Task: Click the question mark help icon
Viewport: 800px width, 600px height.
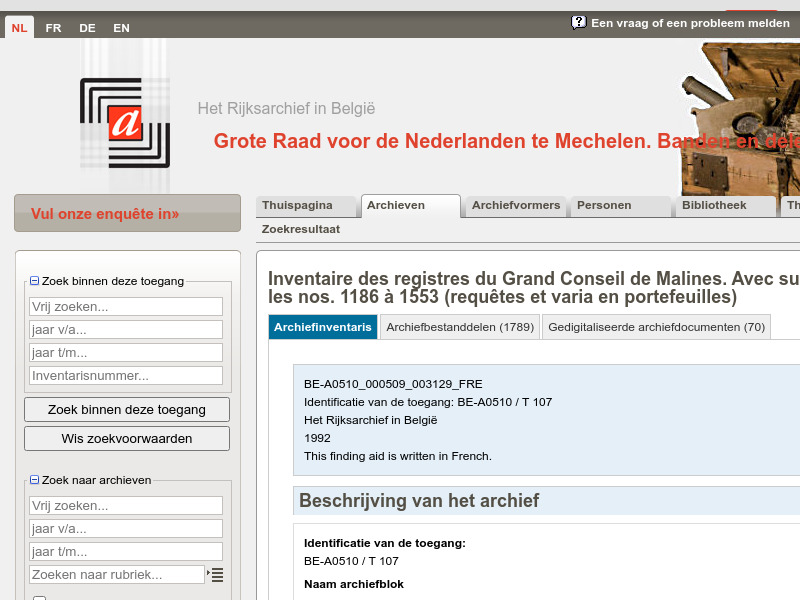Action: (578, 22)
